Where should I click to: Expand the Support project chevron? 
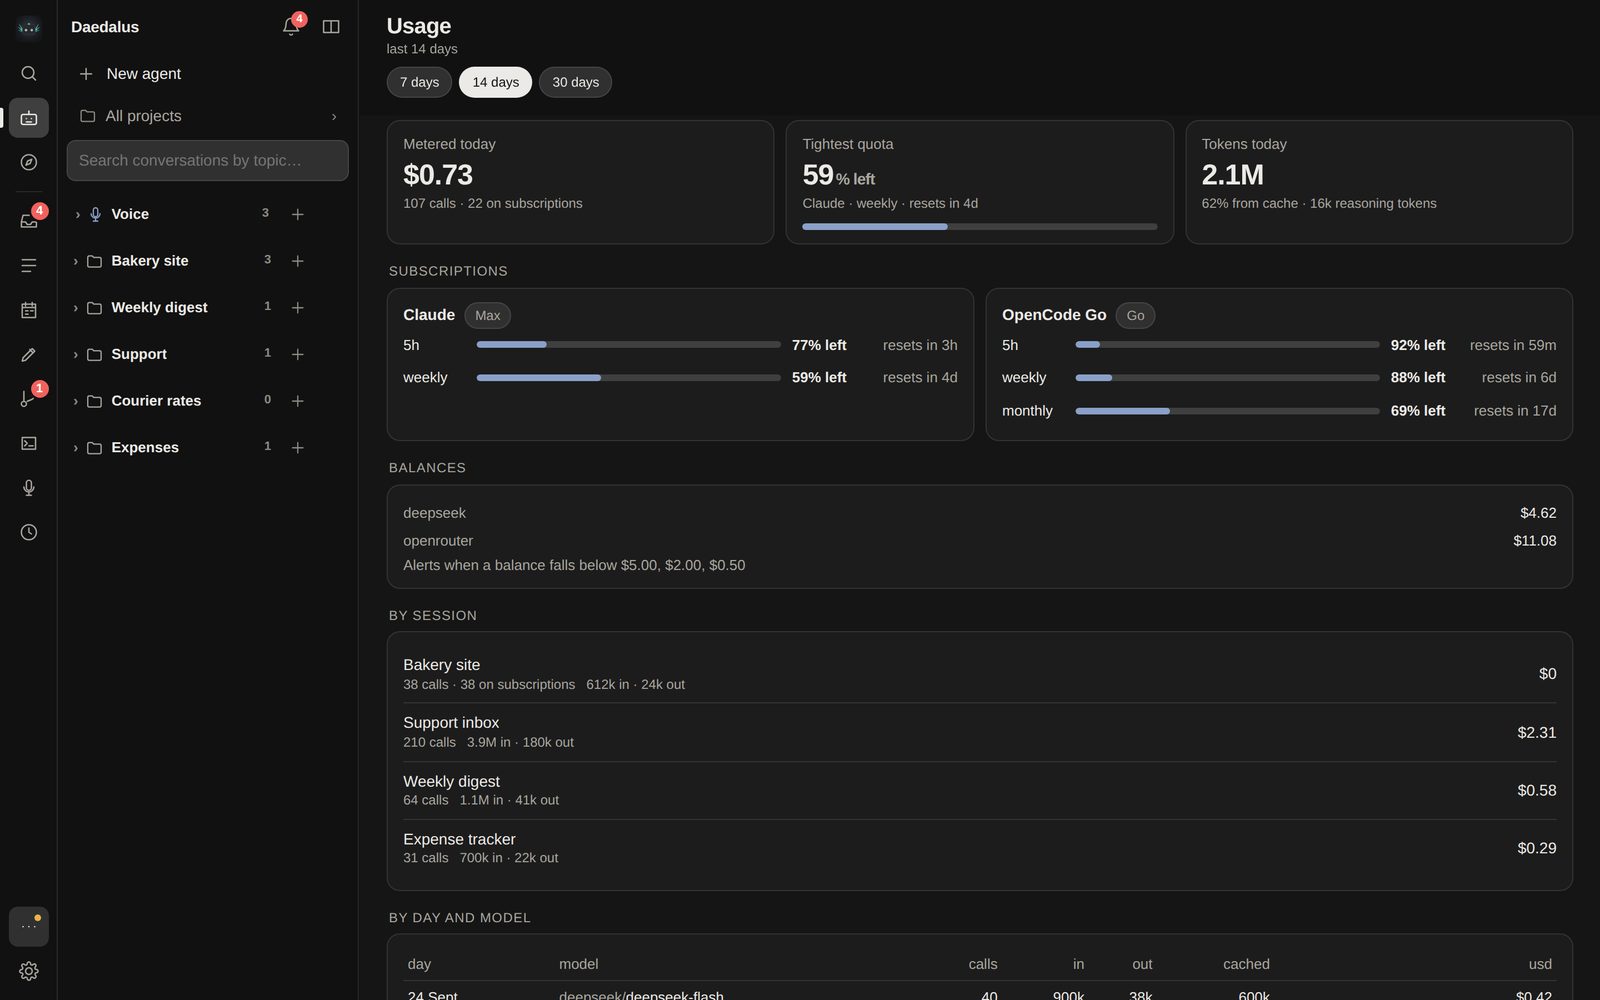[x=76, y=354]
